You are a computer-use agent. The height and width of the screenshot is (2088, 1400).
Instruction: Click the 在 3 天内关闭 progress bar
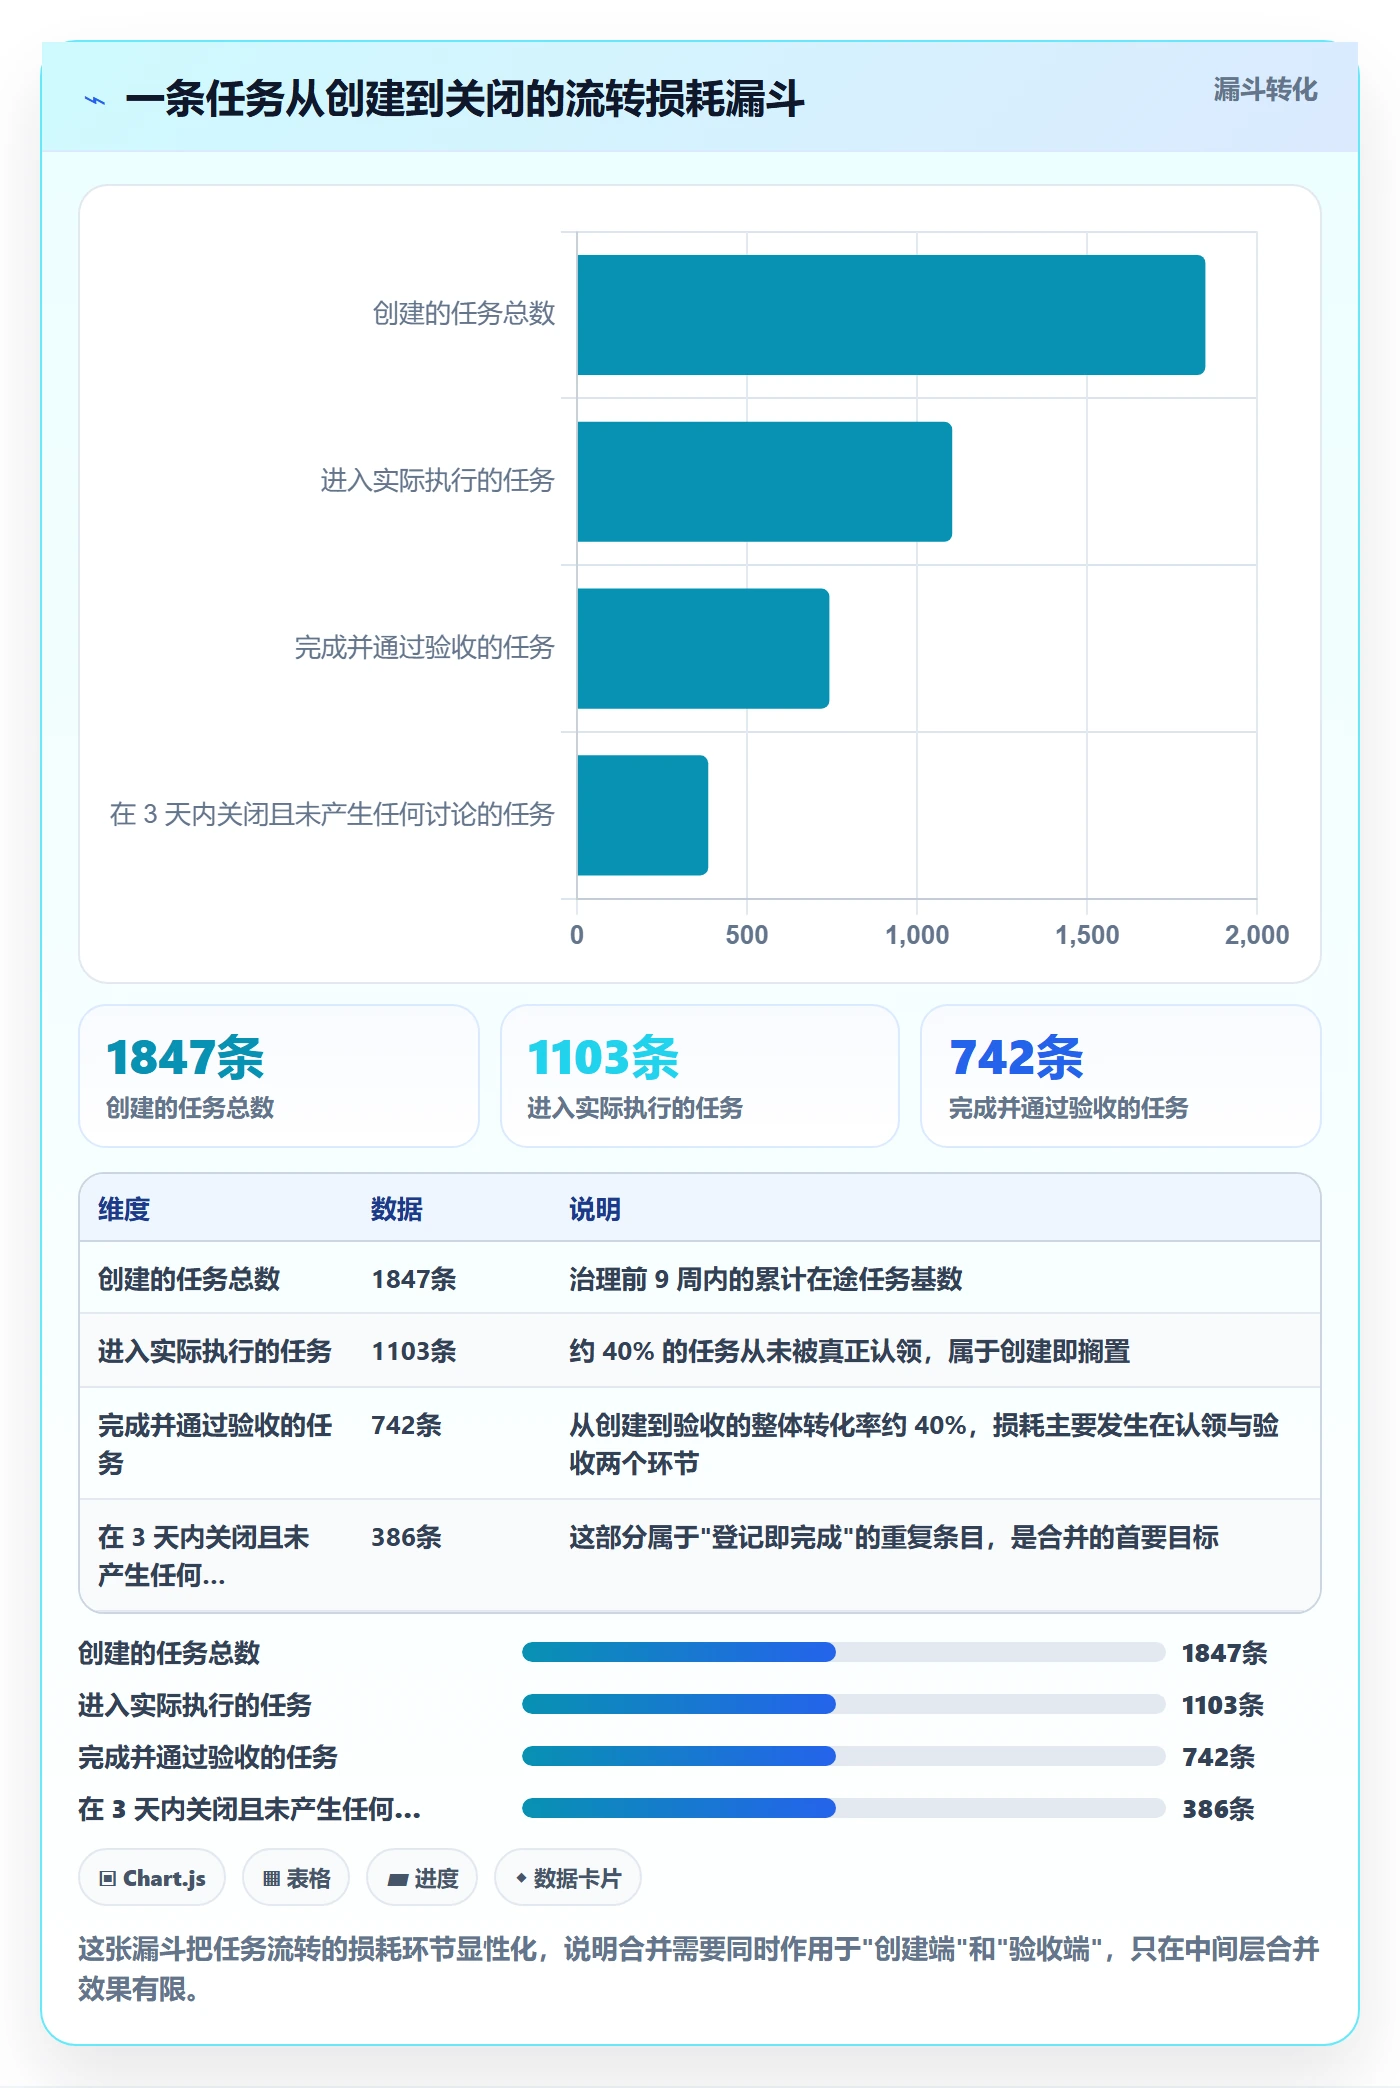click(x=844, y=1808)
